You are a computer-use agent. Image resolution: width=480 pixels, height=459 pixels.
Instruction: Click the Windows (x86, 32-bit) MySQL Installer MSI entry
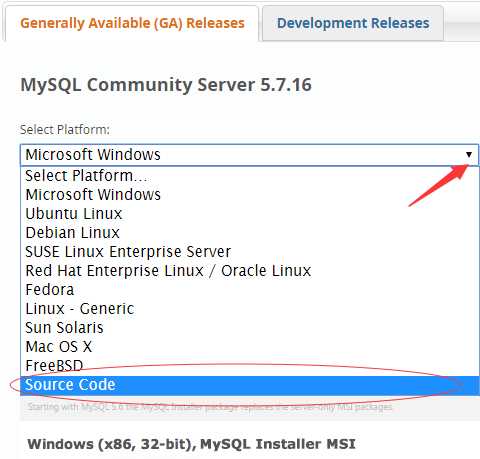click(x=191, y=444)
